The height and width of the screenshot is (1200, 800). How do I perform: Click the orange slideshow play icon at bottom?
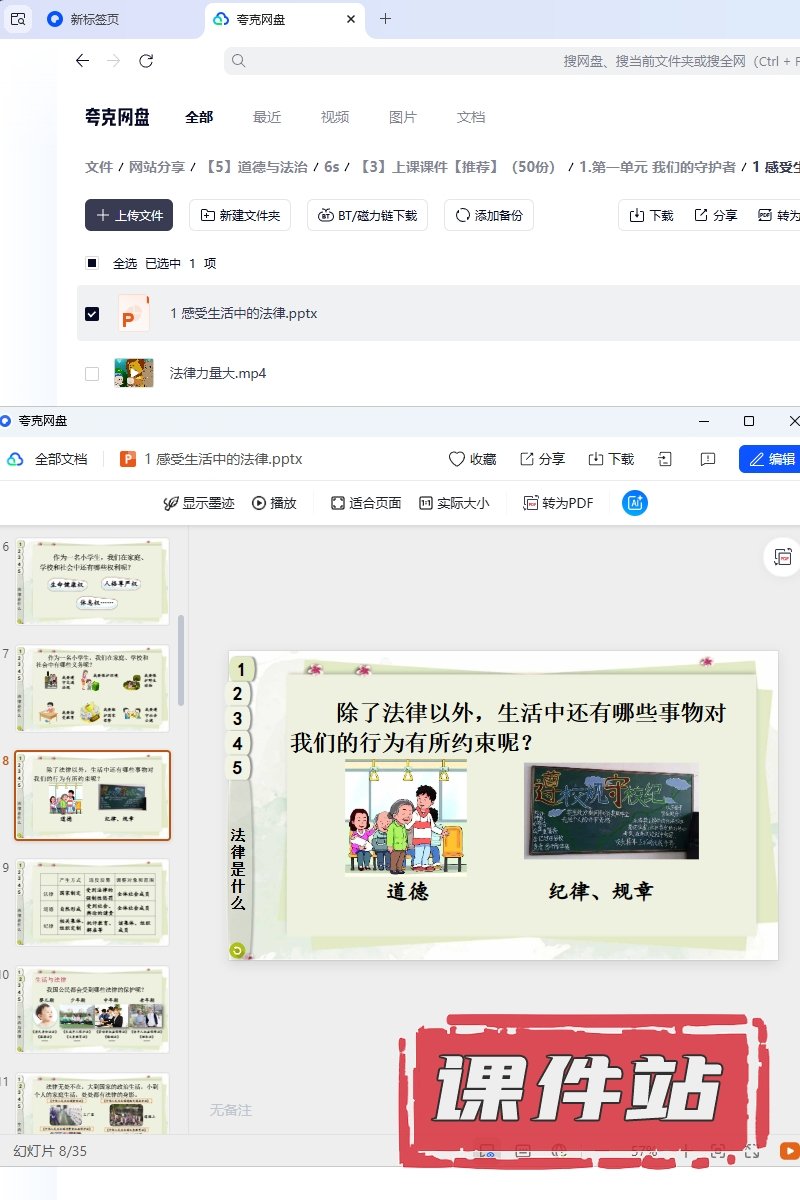[788, 1151]
